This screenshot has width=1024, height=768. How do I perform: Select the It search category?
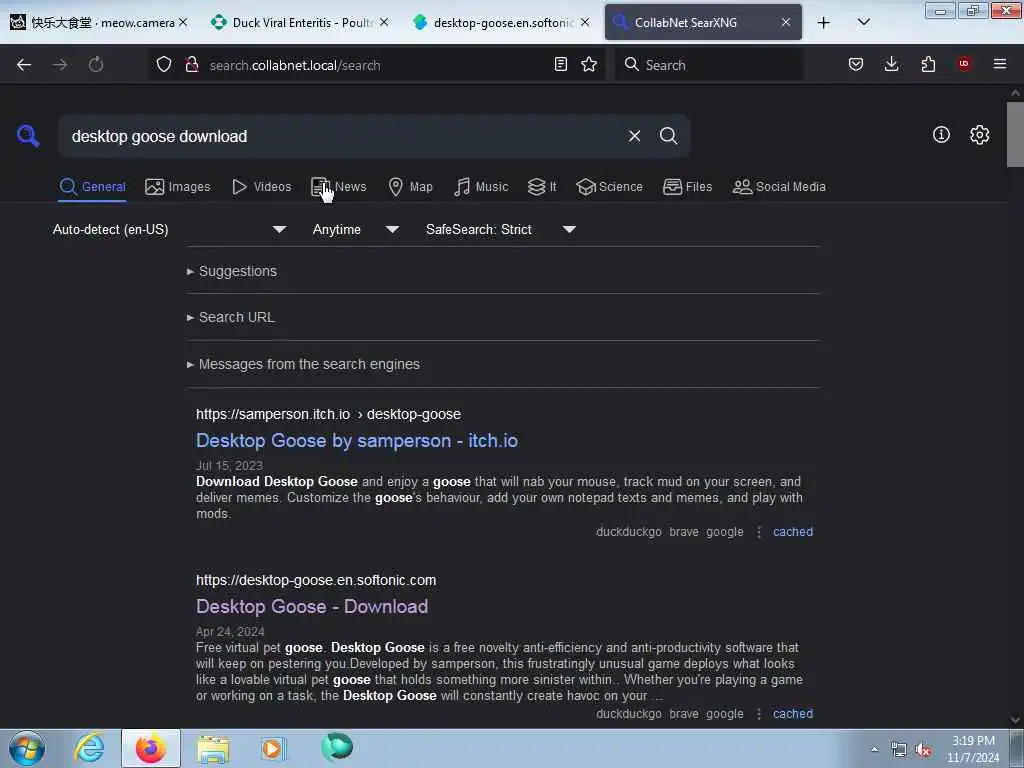pos(542,187)
